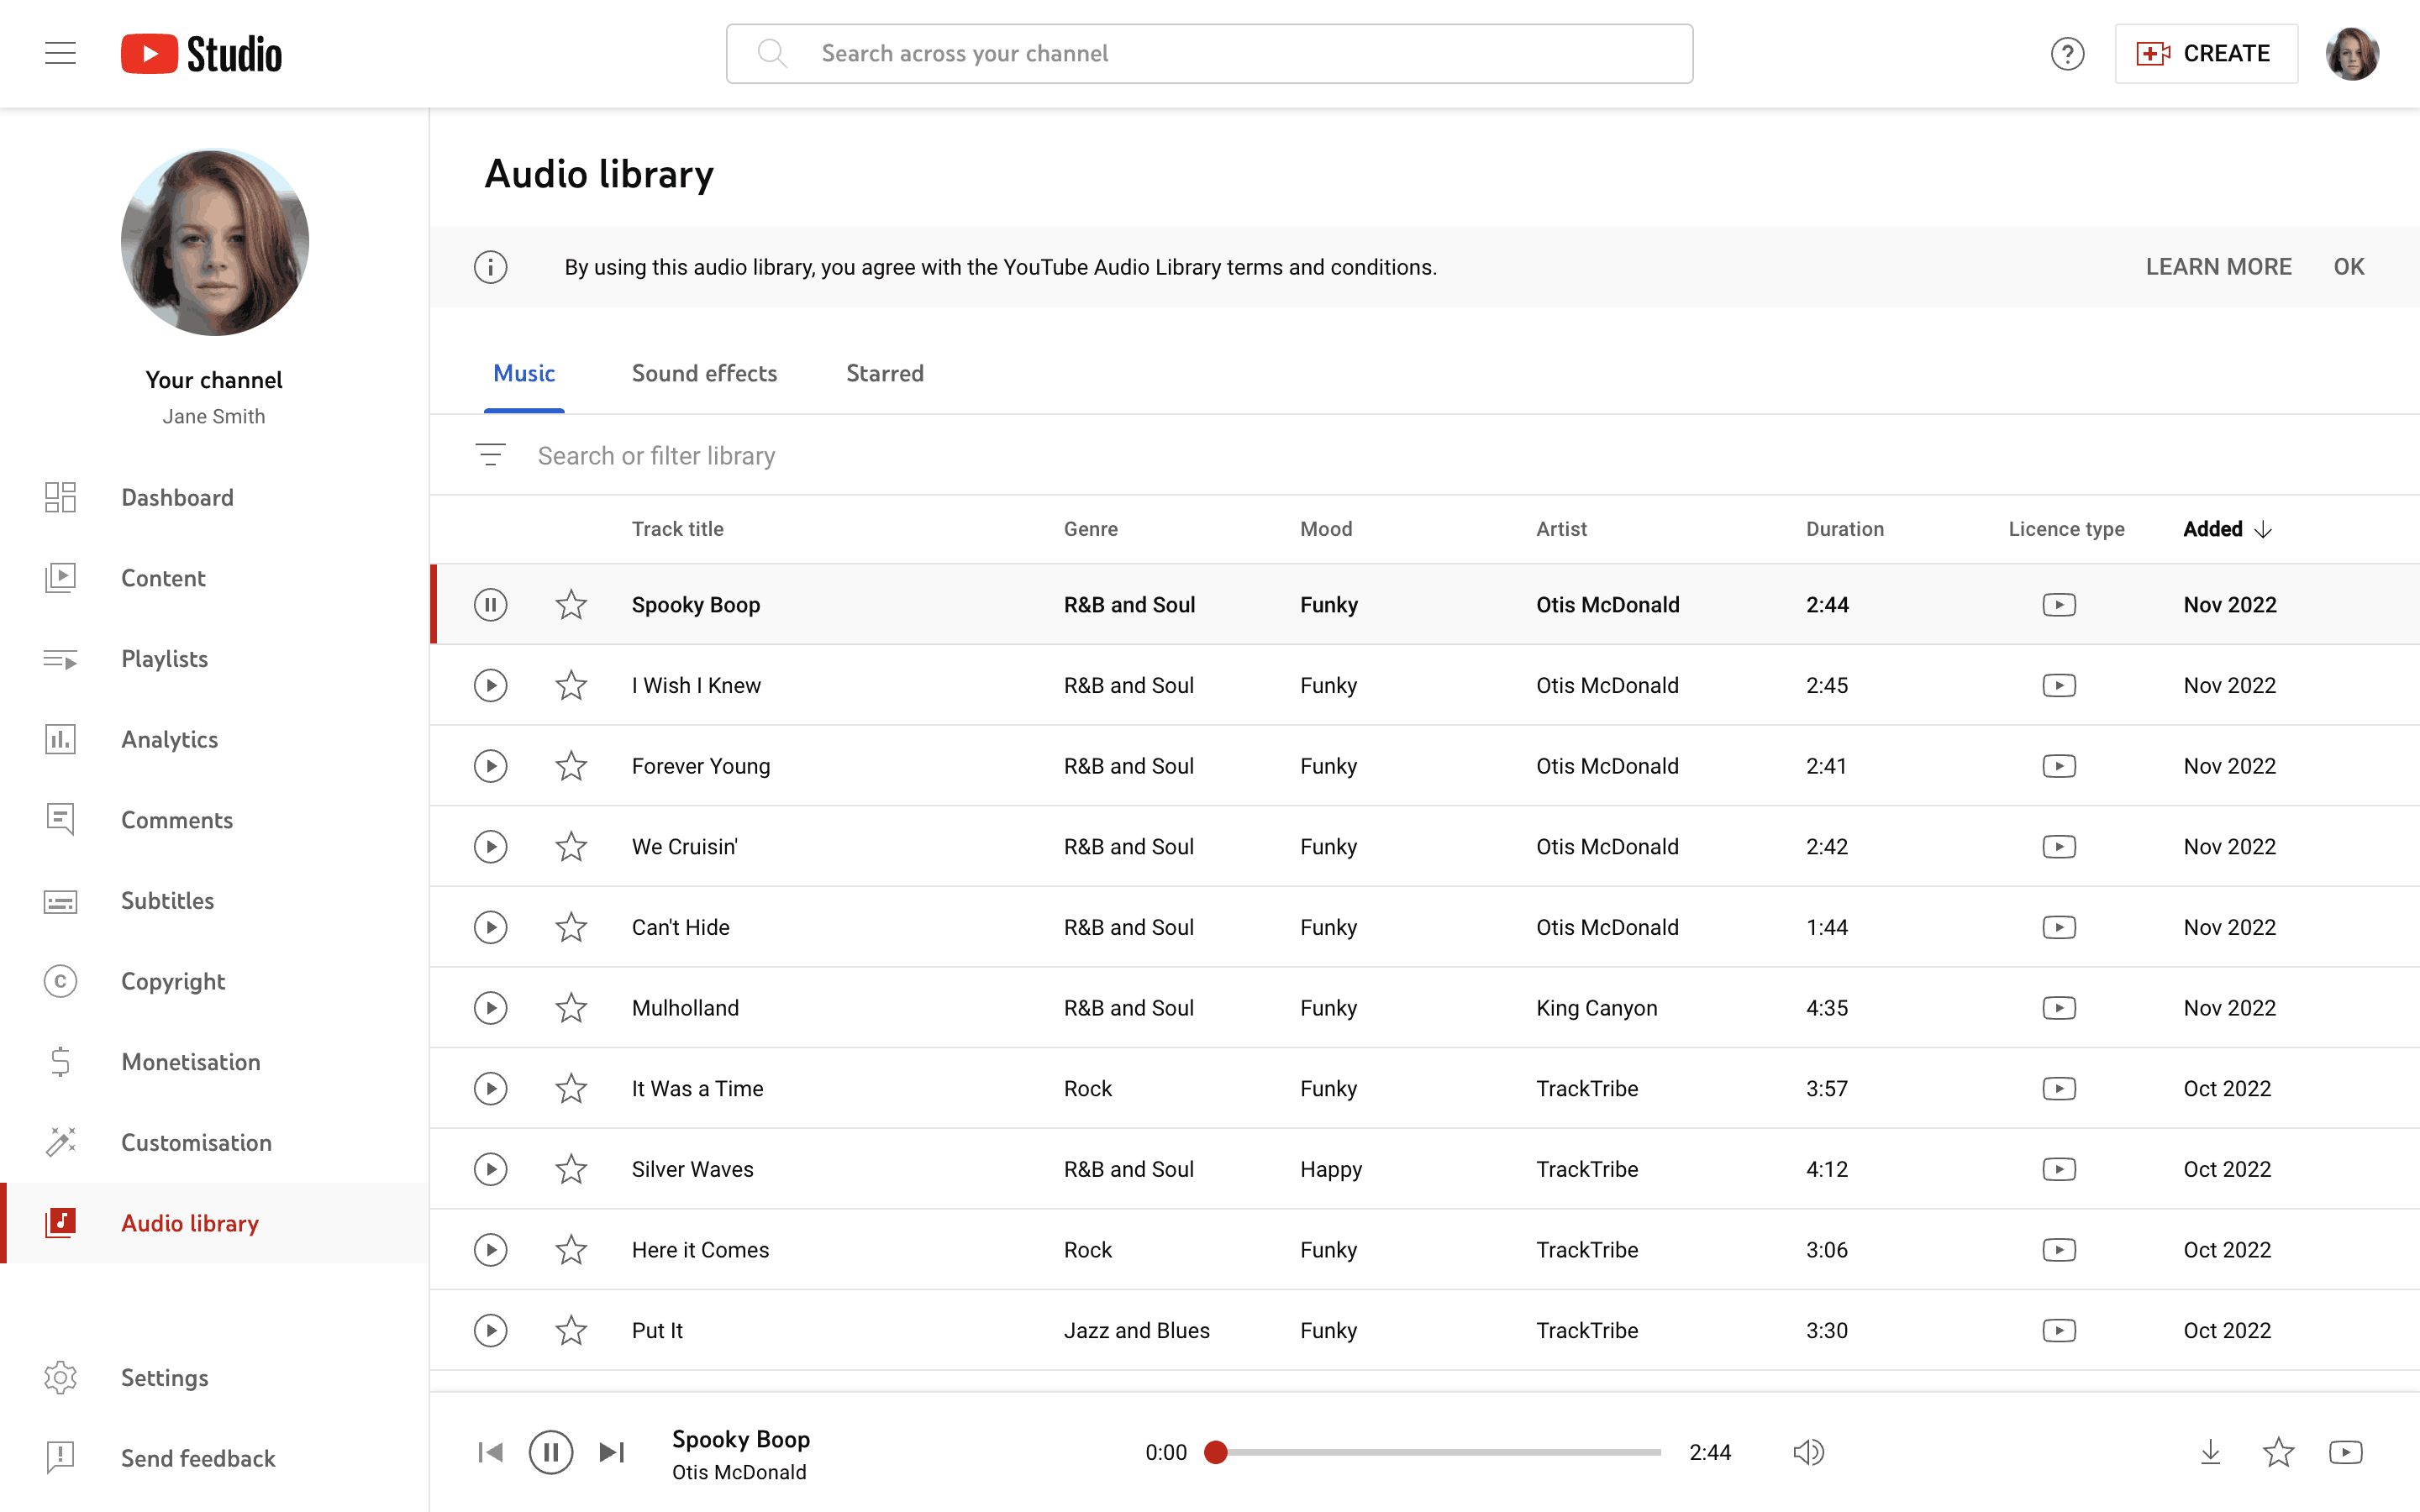Screen dimensions: 2420x1512
Task: Open the hamburger menu to collapse sidebar
Action: 61,54
